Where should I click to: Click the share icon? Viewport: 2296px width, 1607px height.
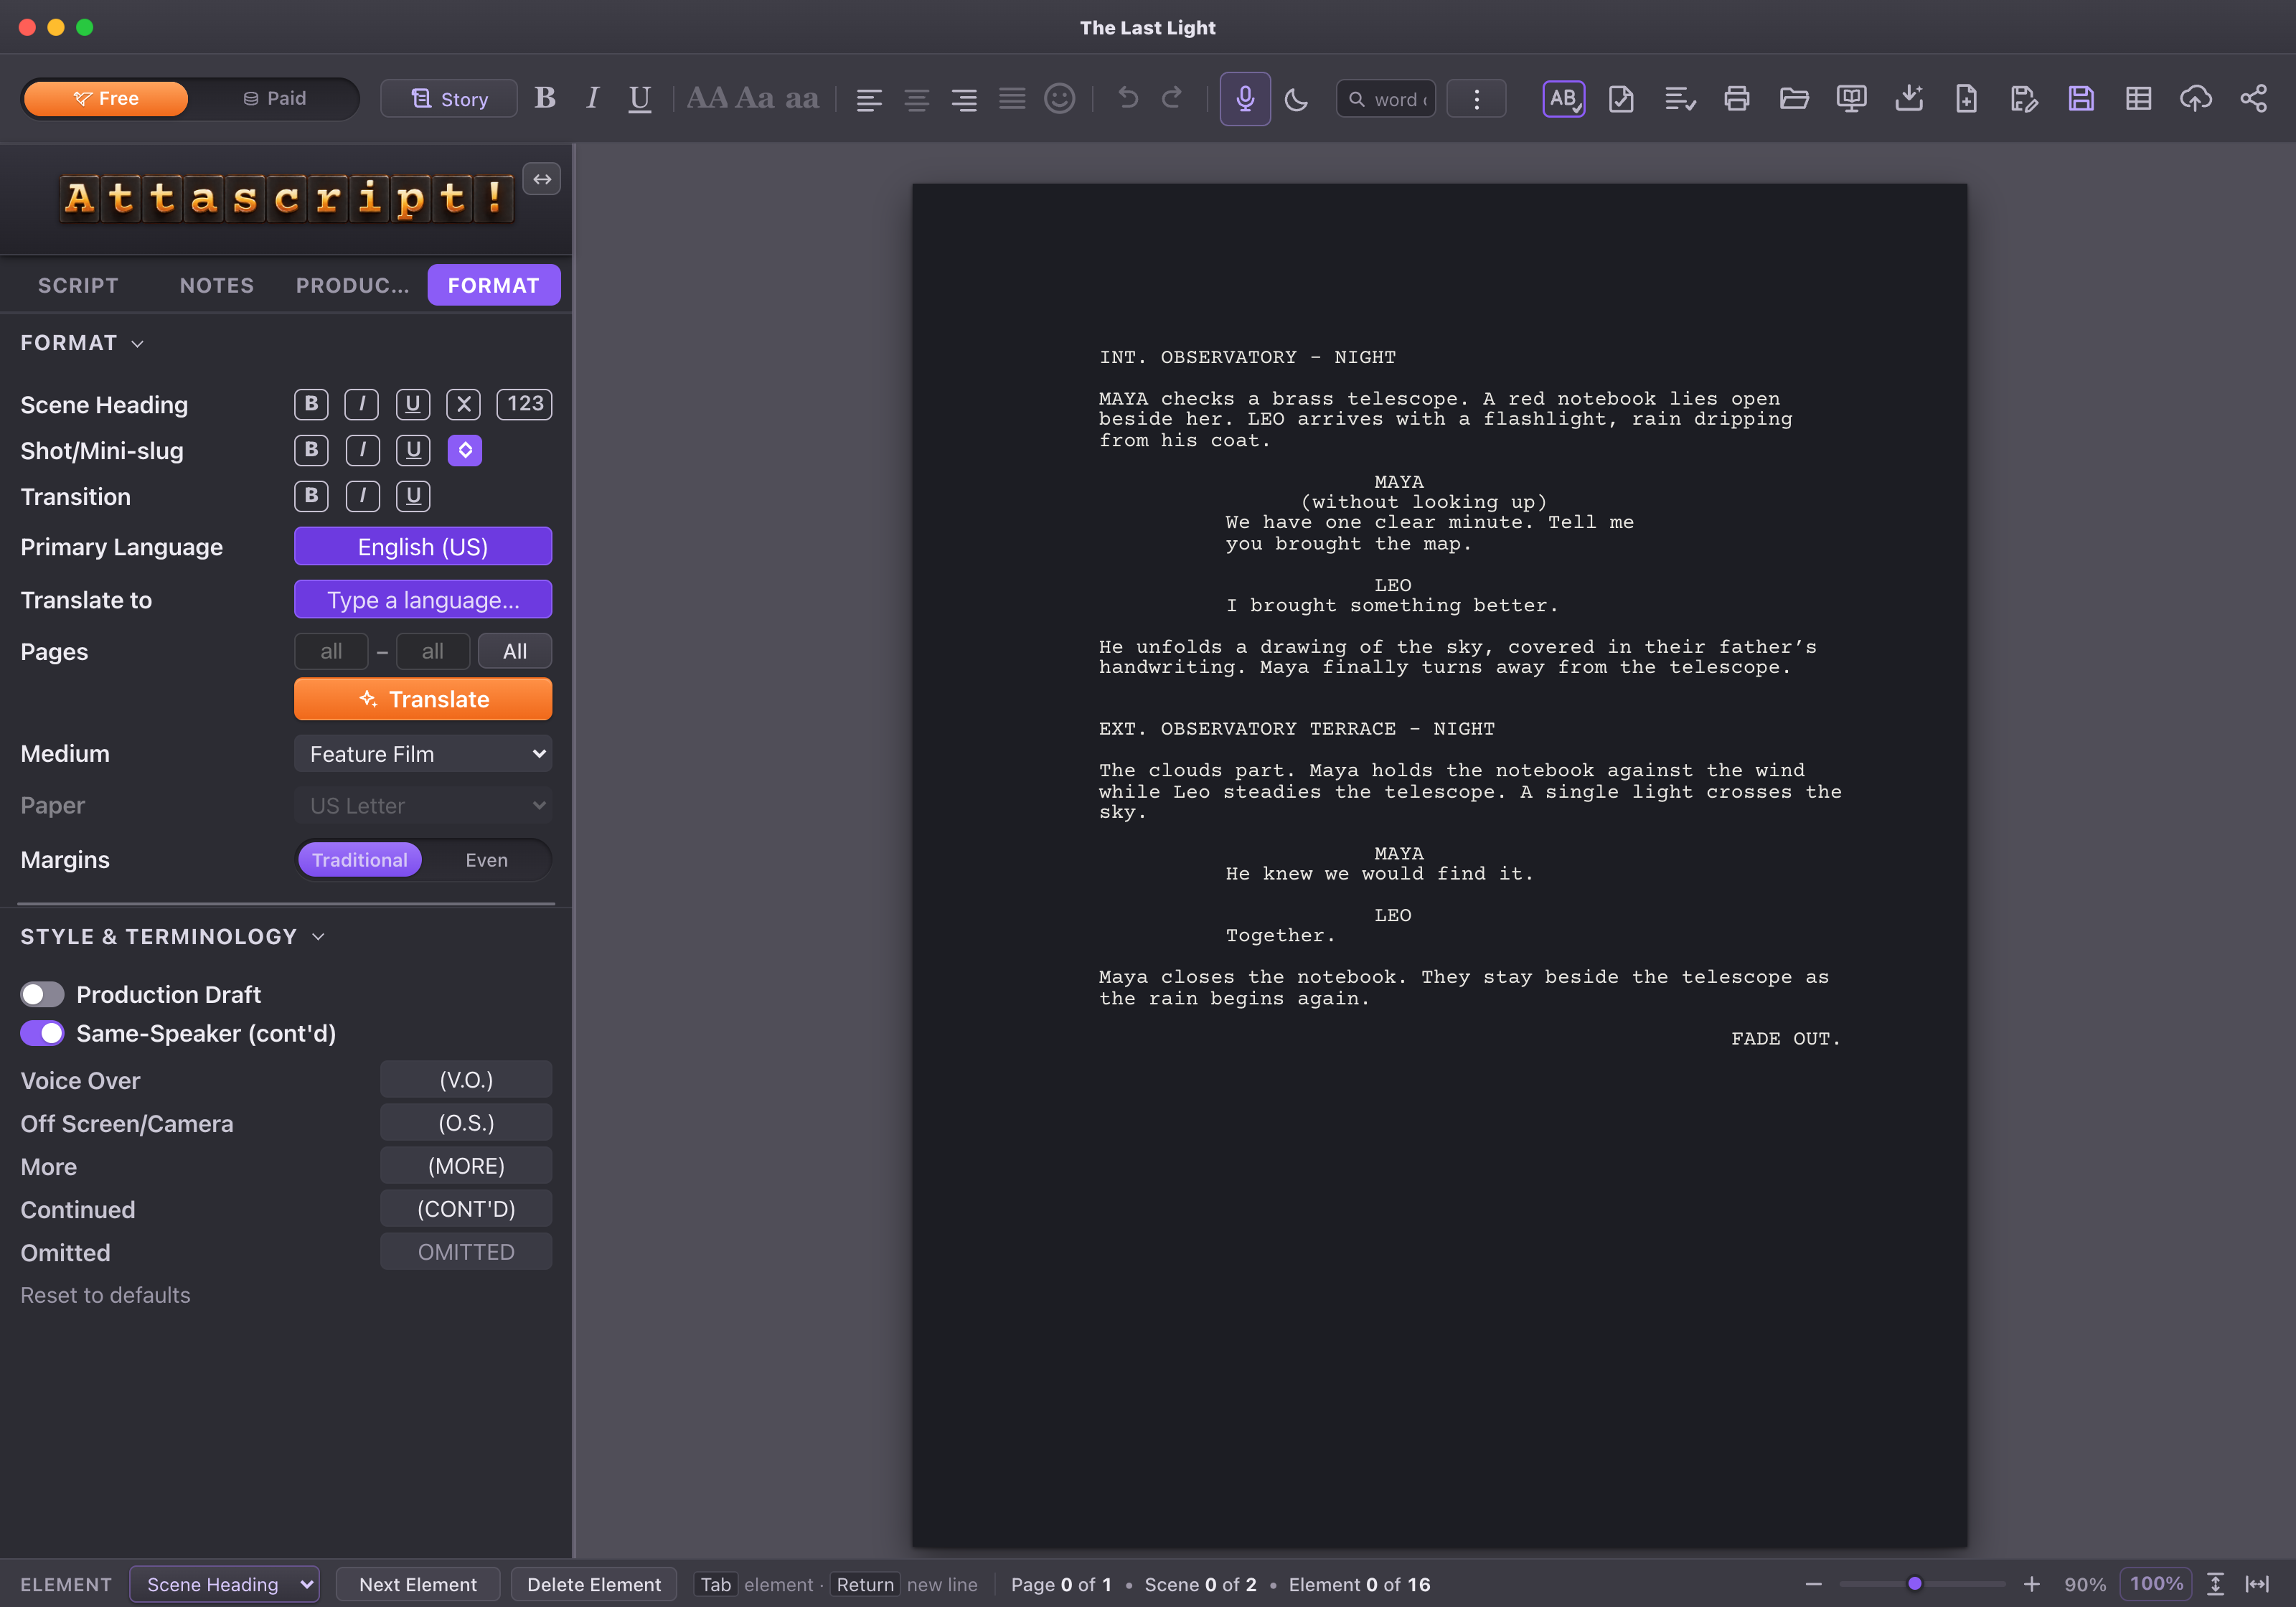coord(2253,98)
